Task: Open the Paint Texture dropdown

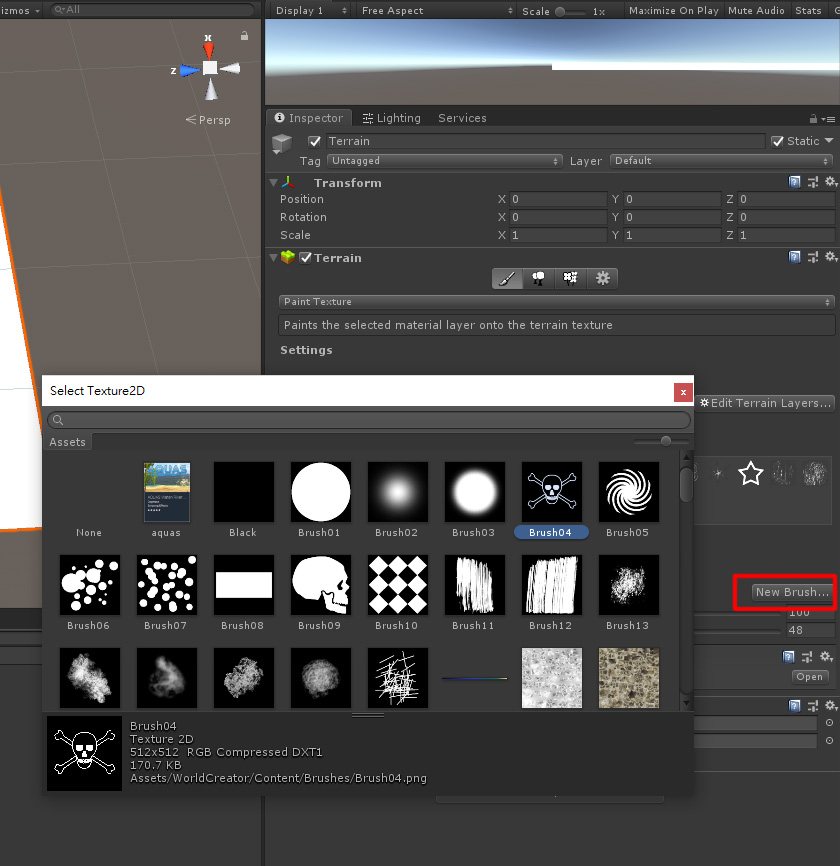Action: (556, 302)
